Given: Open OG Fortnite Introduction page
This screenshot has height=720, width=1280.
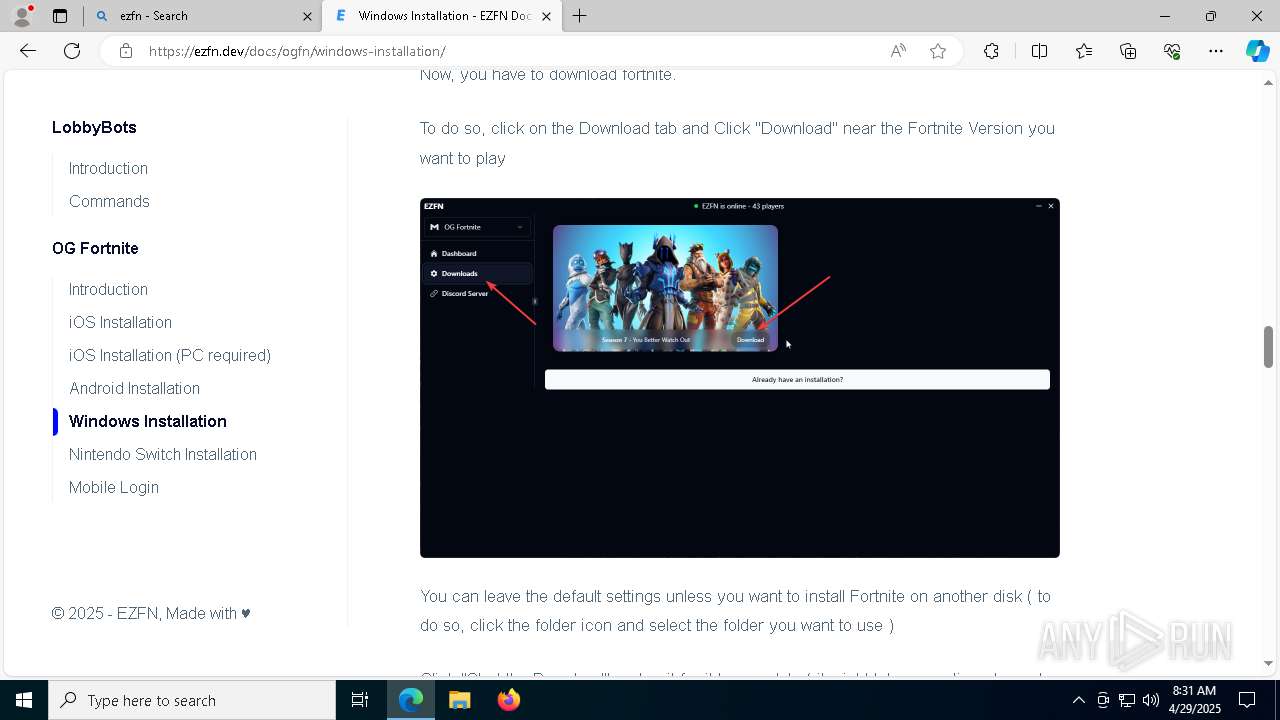Looking at the screenshot, I should coord(108,289).
